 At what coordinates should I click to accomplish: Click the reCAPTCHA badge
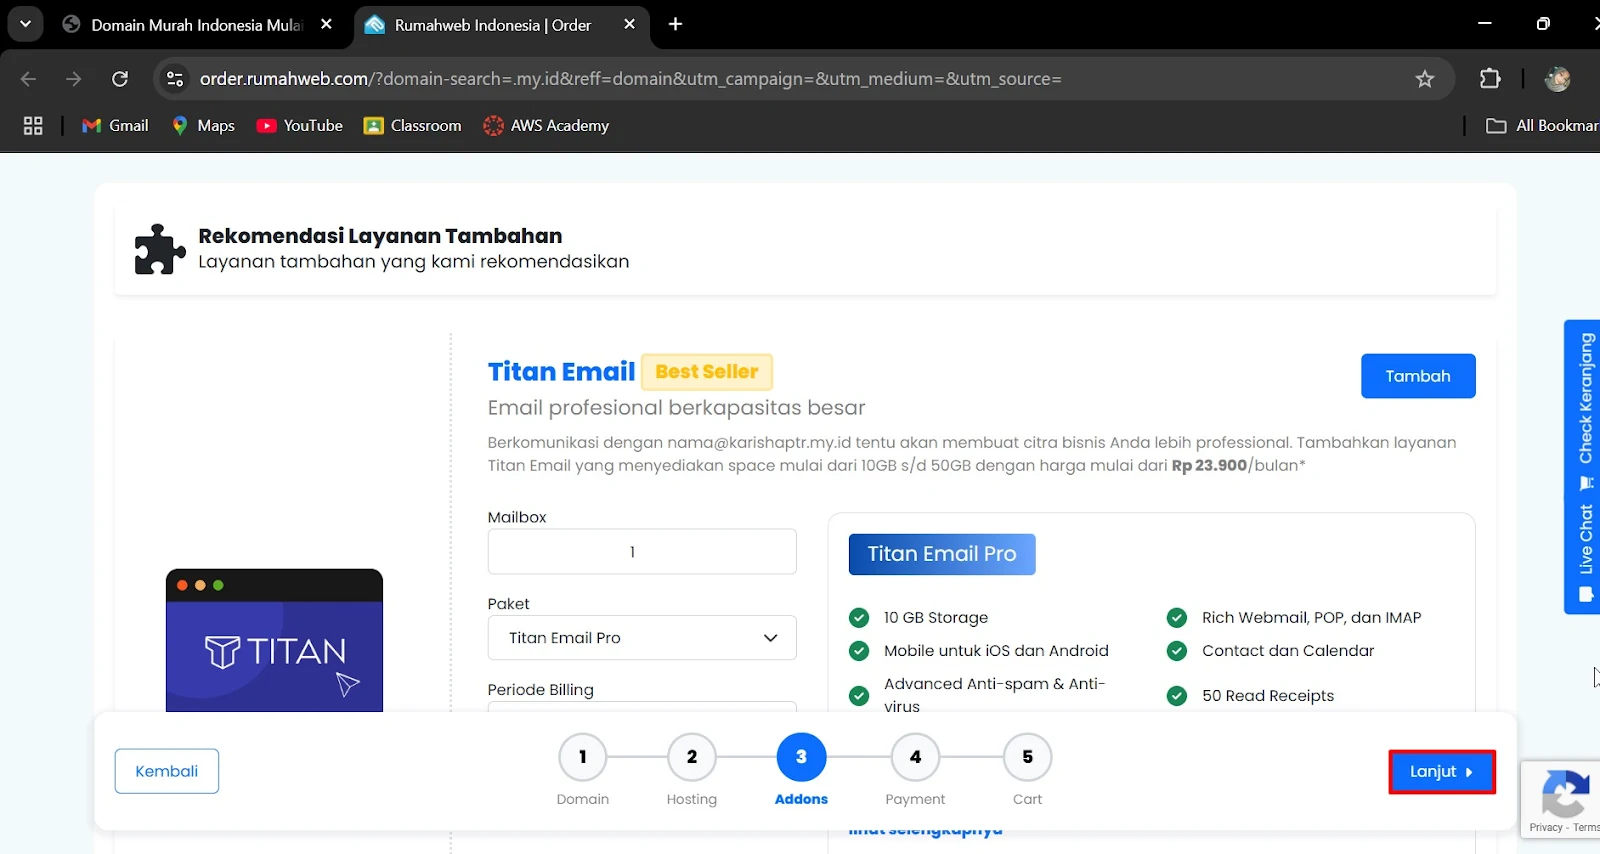(x=1563, y=800)
